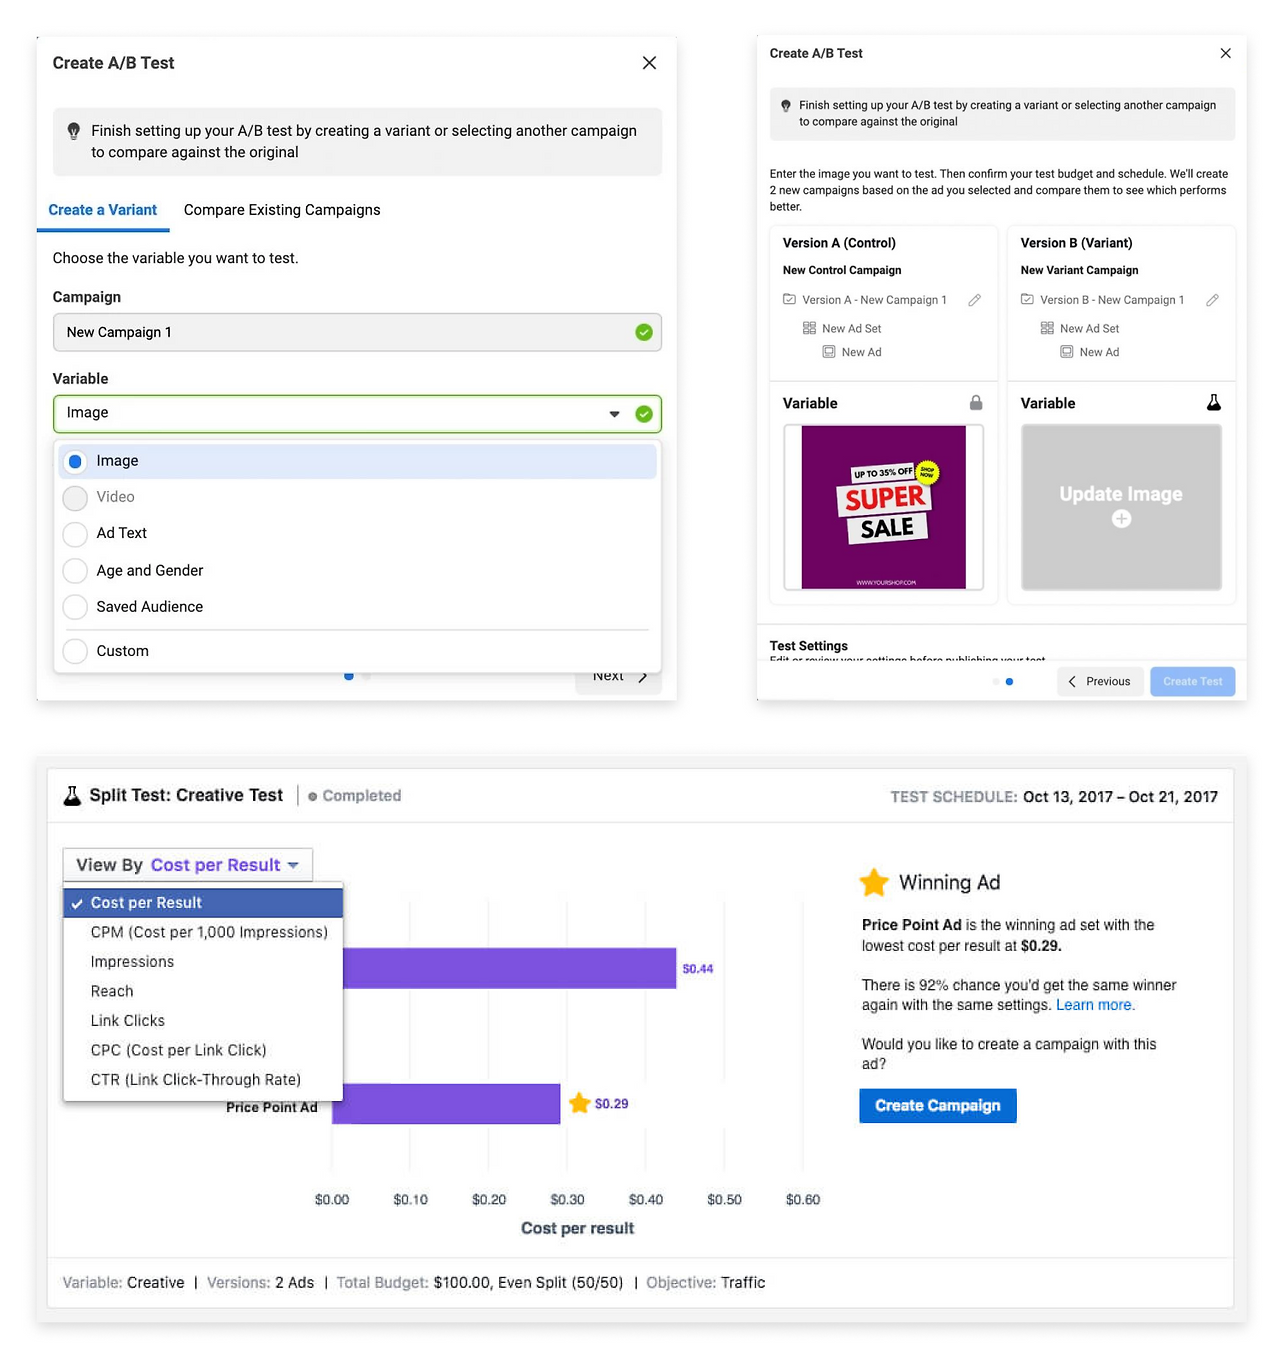The image size is (1280, 1359).
Task: Select the Ad Text radio option
Action: [75, 534]
